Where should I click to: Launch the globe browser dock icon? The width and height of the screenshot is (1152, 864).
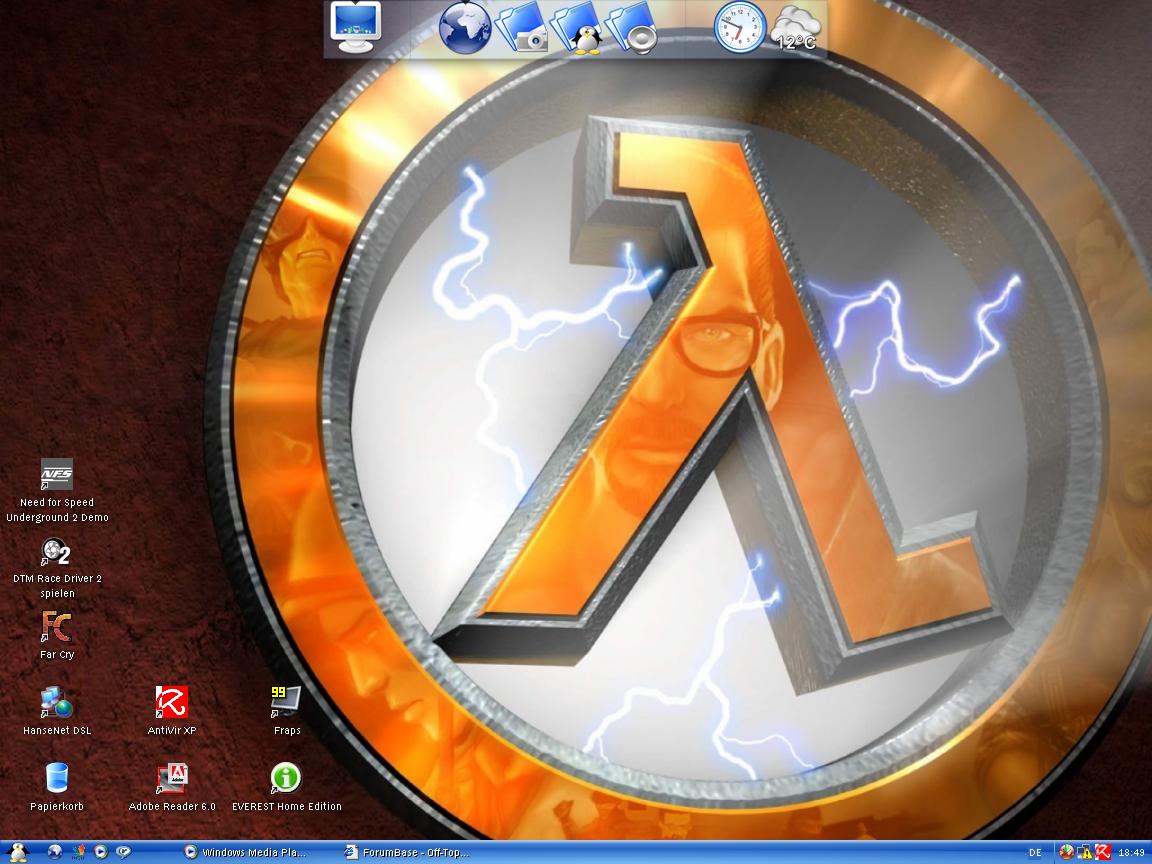tap(464, 28)
